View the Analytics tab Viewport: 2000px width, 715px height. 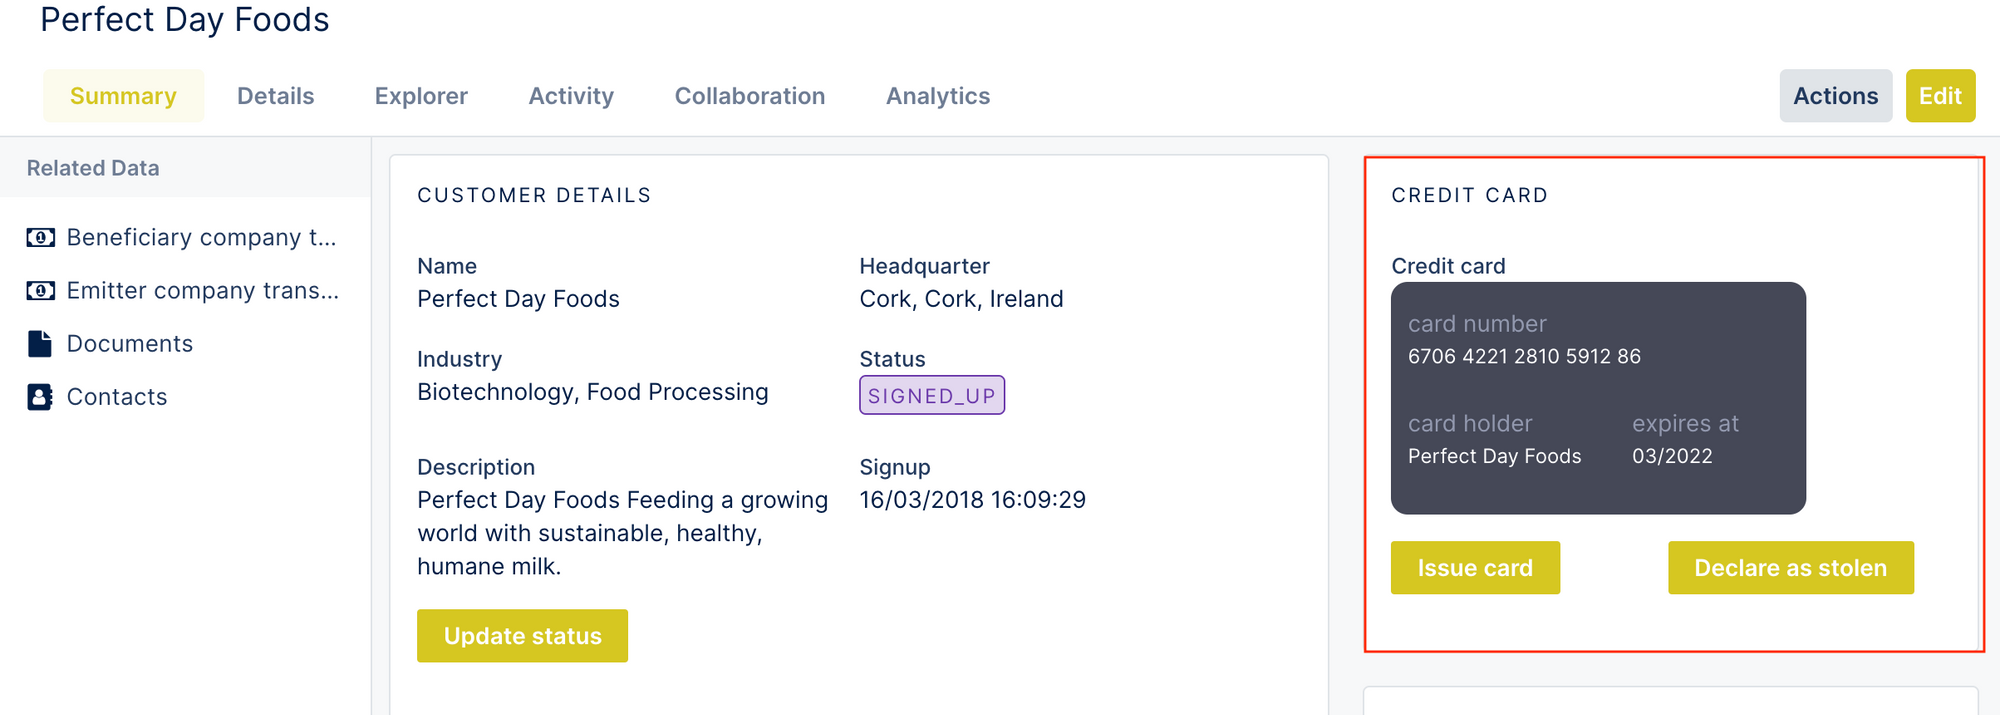point(938,96)
